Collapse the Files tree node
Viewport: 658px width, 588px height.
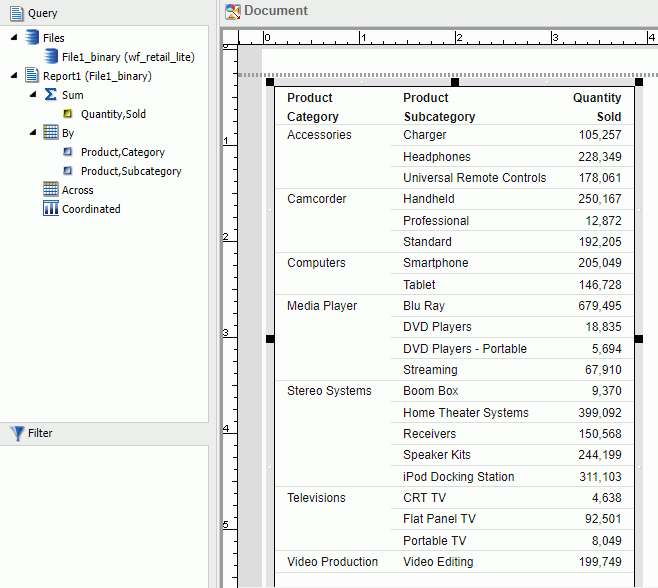click(x=13, y=38)
